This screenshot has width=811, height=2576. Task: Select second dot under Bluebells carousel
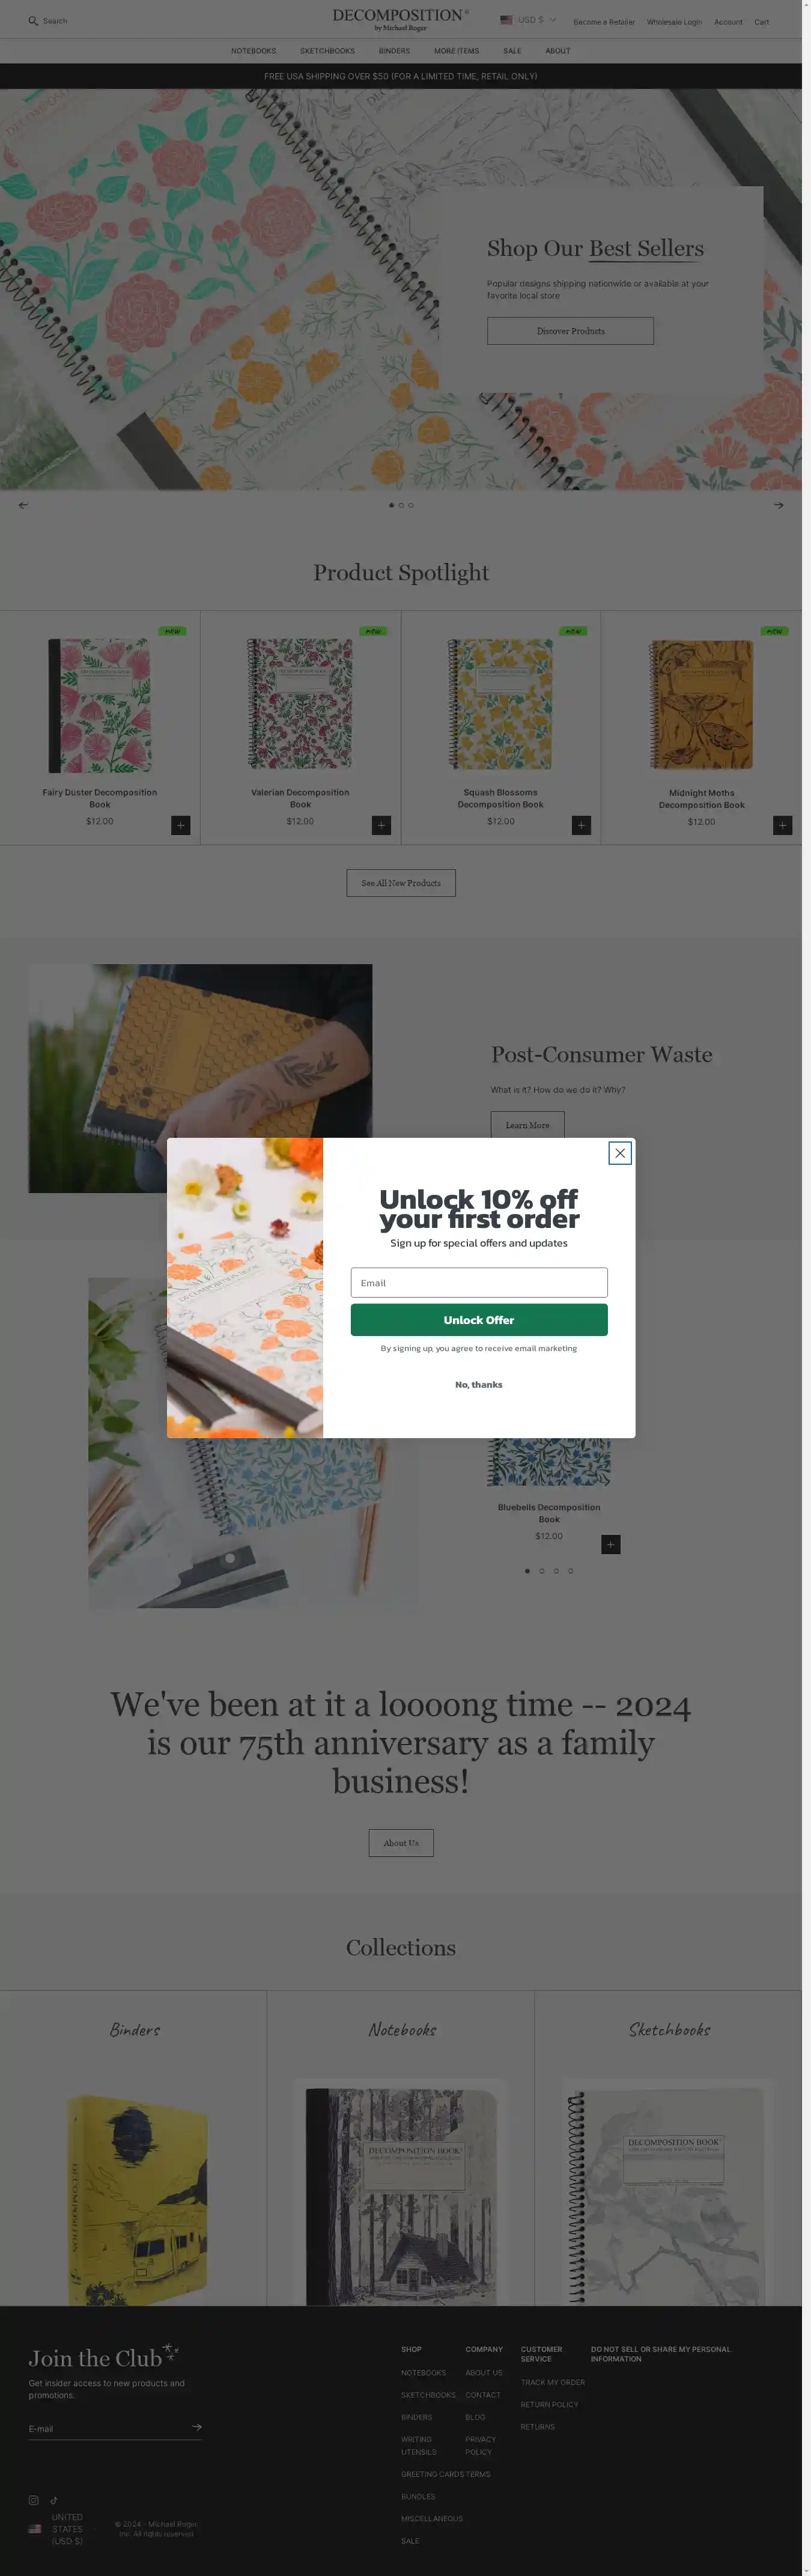point(542,1571)
